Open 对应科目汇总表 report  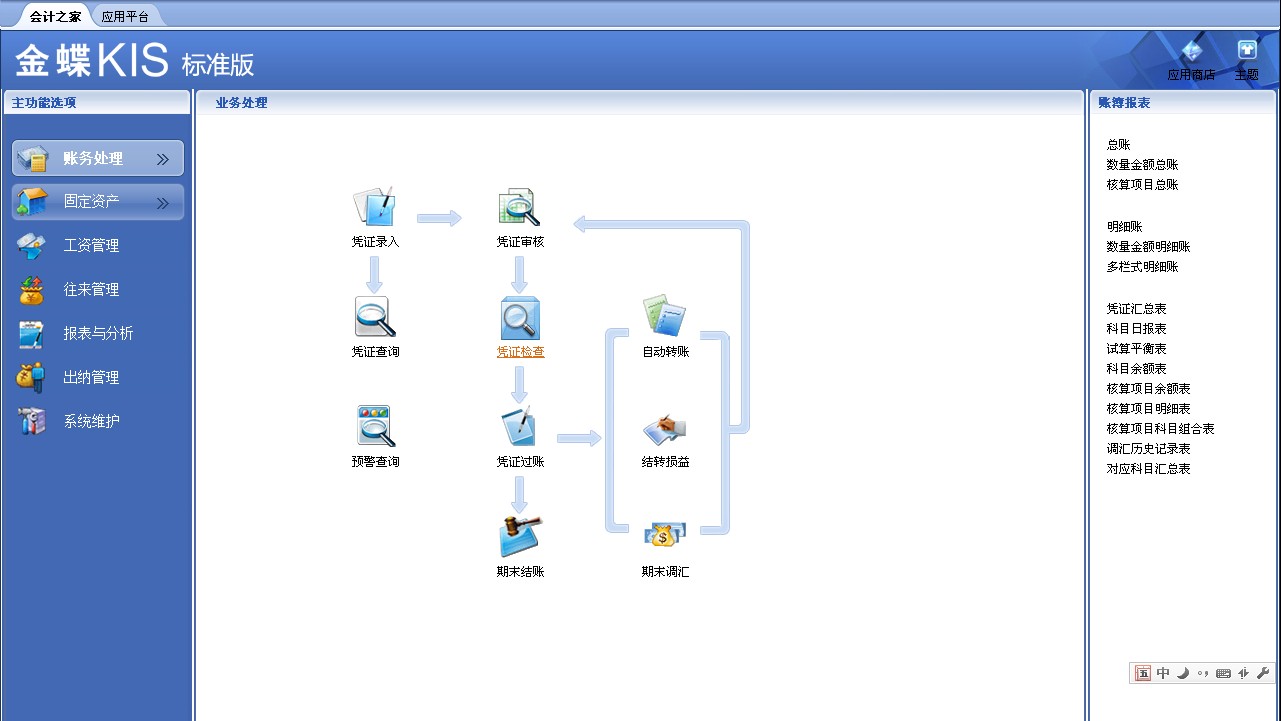[1148, 469]
